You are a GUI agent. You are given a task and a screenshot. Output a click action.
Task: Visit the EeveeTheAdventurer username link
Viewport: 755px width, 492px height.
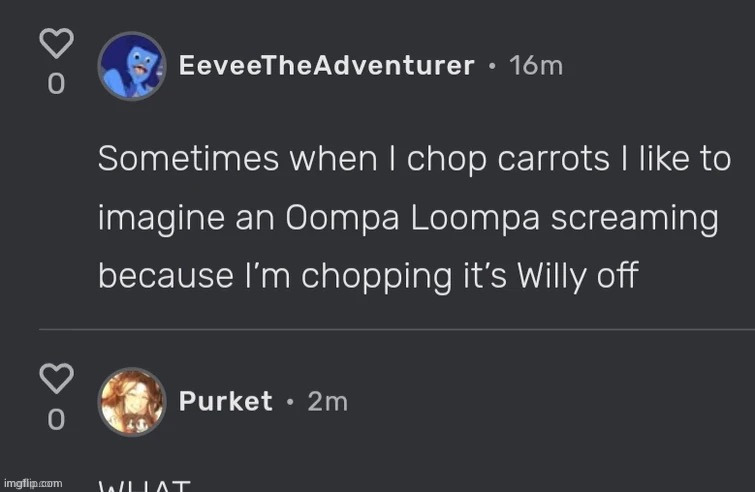pos(326,65)
